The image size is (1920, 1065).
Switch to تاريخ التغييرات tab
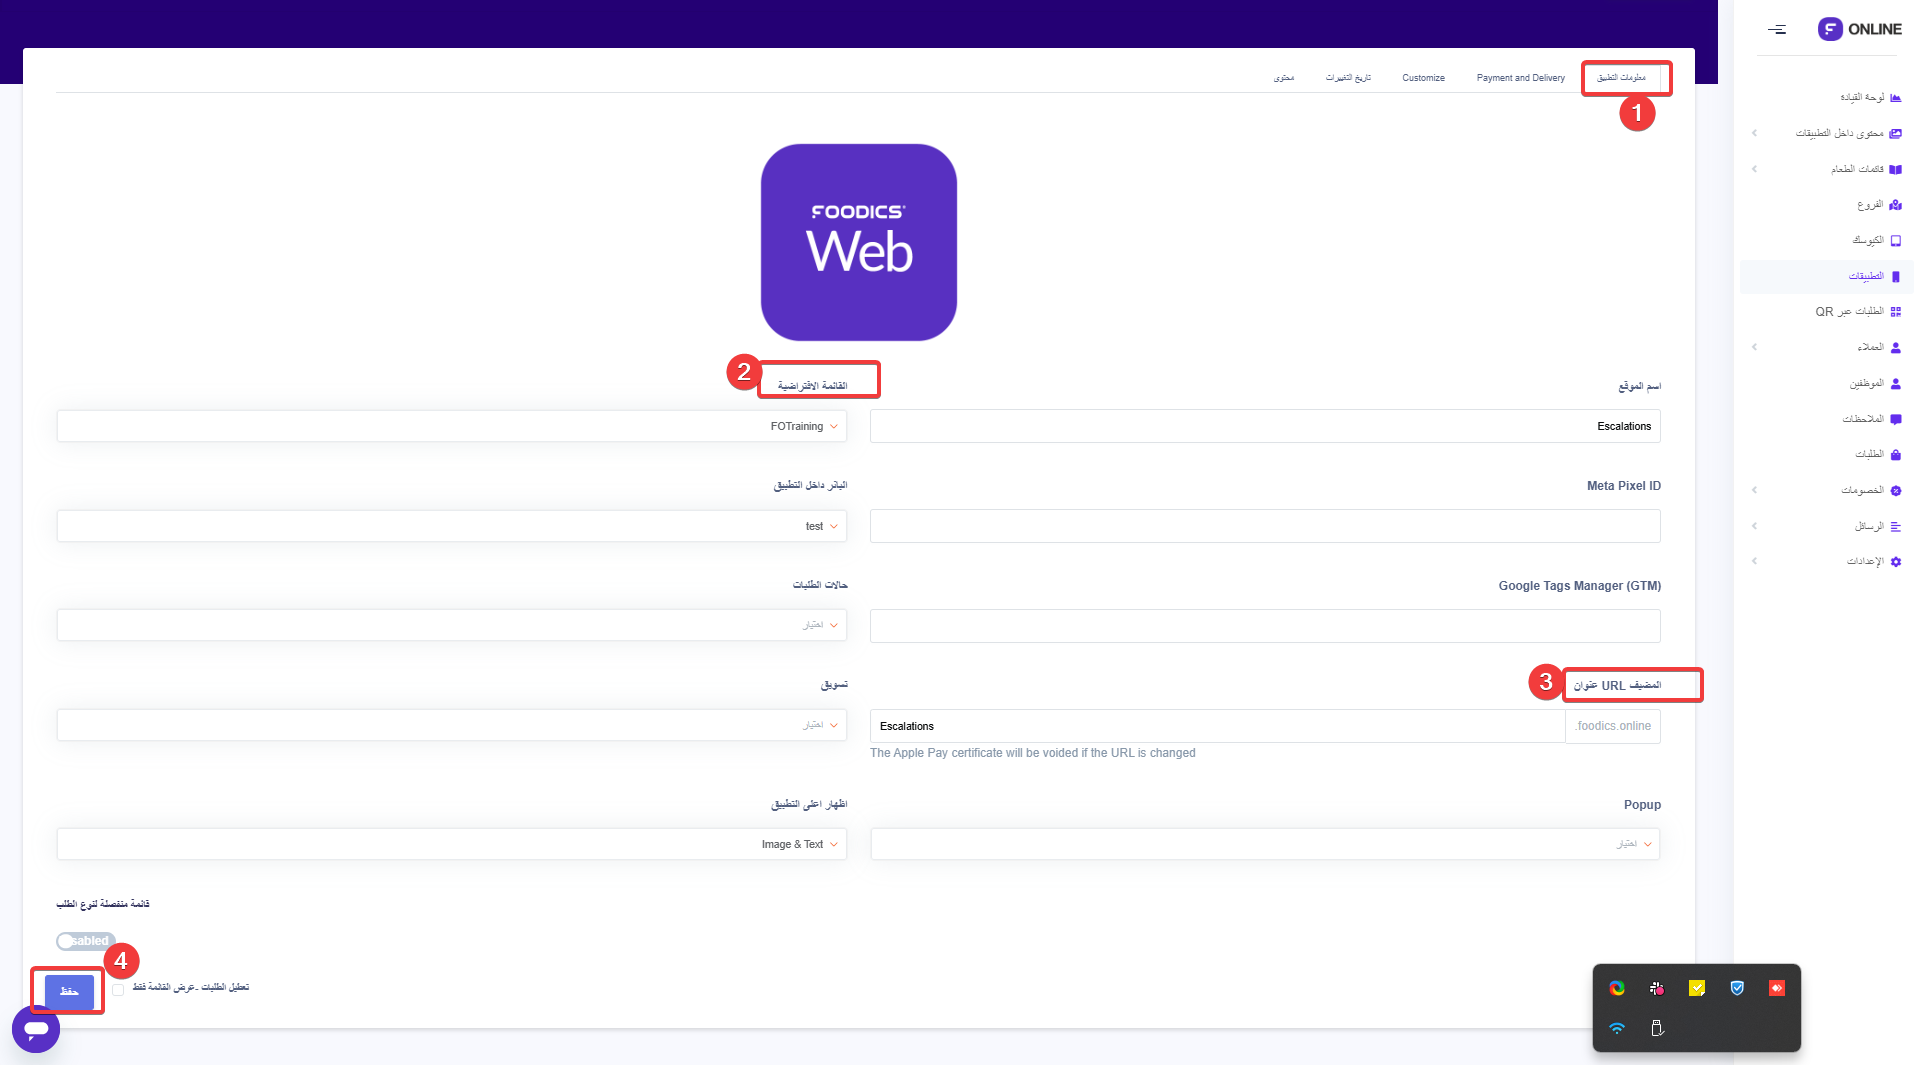1348,78
